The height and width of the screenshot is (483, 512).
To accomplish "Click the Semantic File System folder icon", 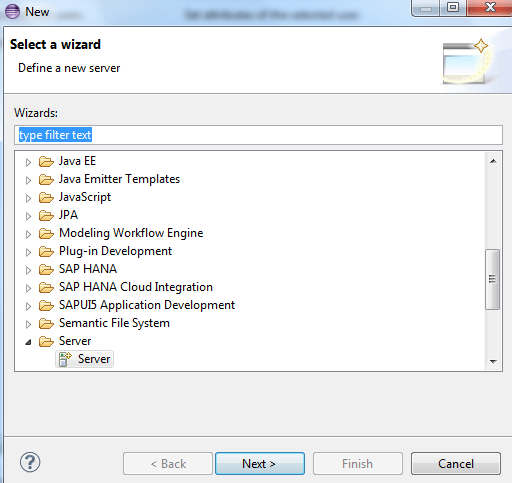I will point(46,324).
